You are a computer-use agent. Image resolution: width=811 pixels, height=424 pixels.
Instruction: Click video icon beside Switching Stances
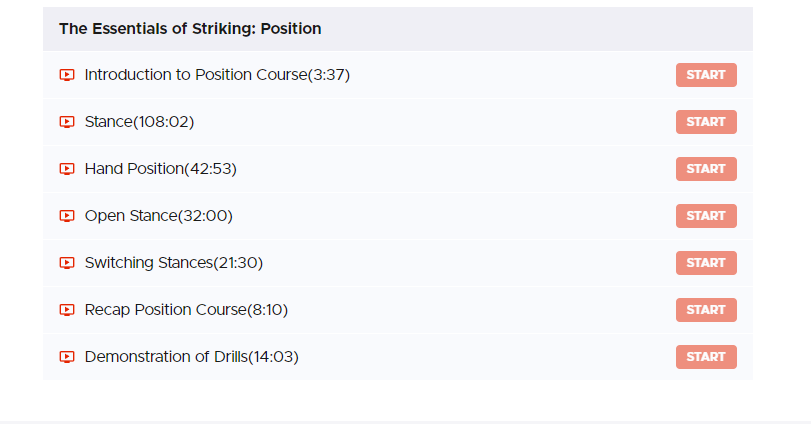(x=67, y=263)
